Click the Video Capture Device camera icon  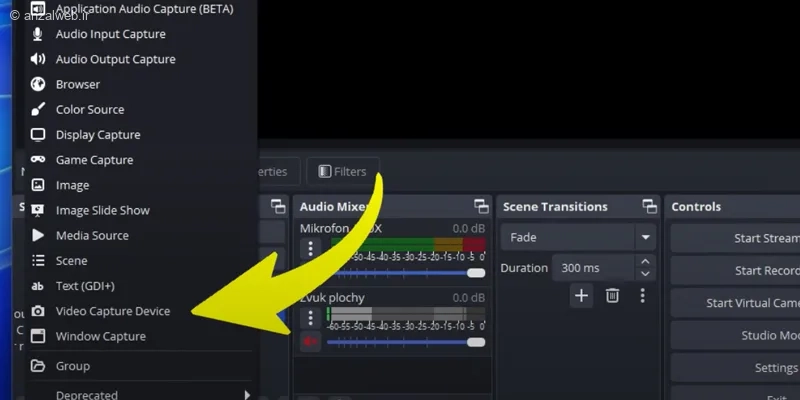38,311
